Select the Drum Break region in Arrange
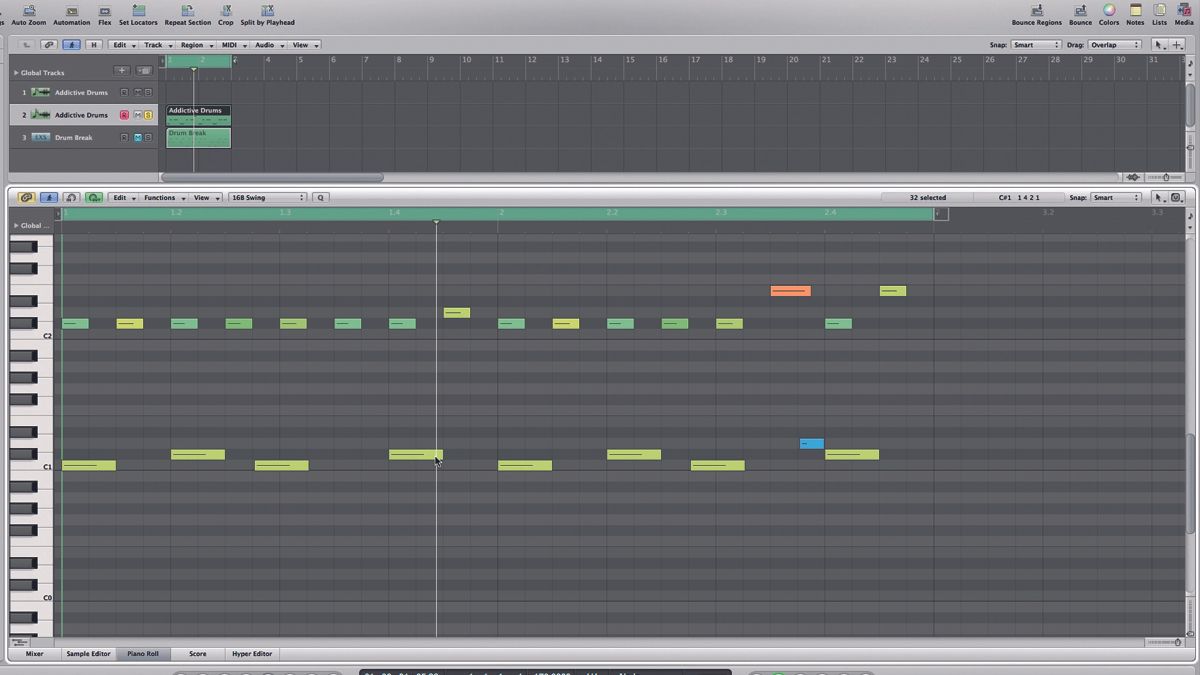The height and width of the screenshot is (675, 1200). point(198,138)
